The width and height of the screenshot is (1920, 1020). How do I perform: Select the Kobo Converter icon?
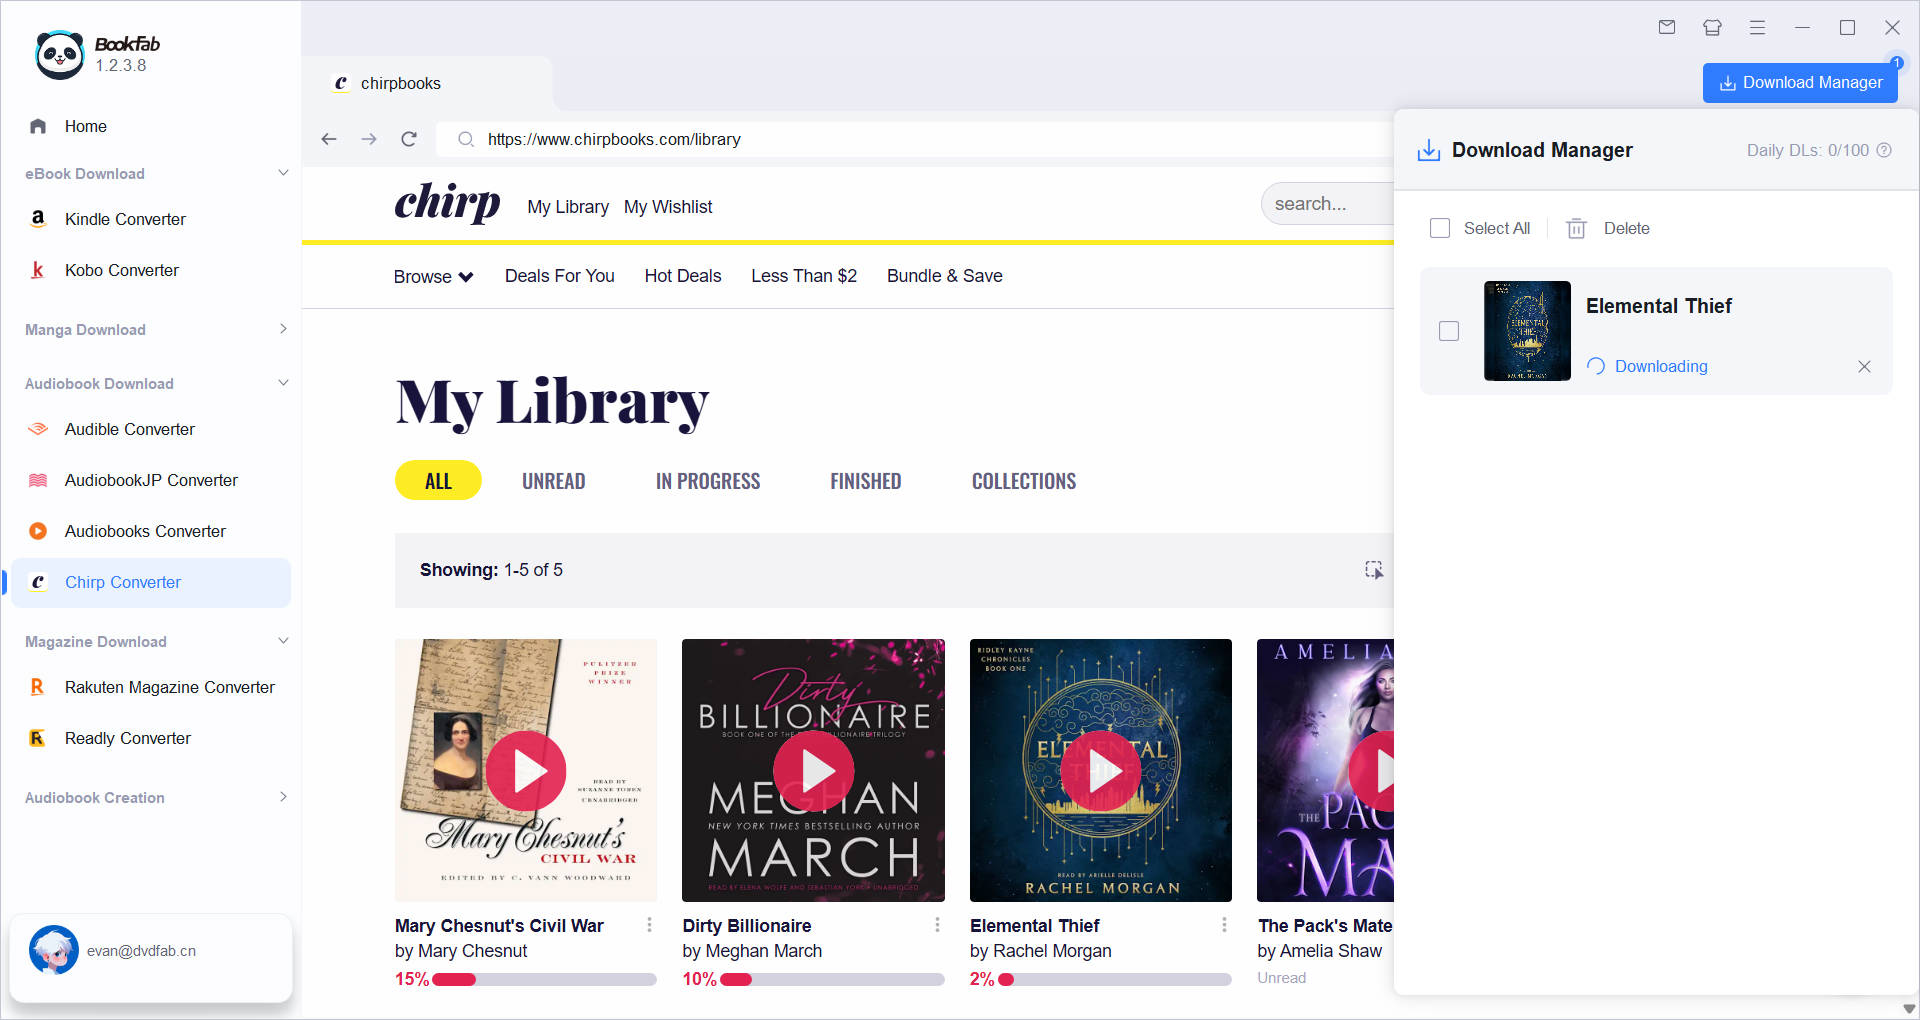pos(38,270)
